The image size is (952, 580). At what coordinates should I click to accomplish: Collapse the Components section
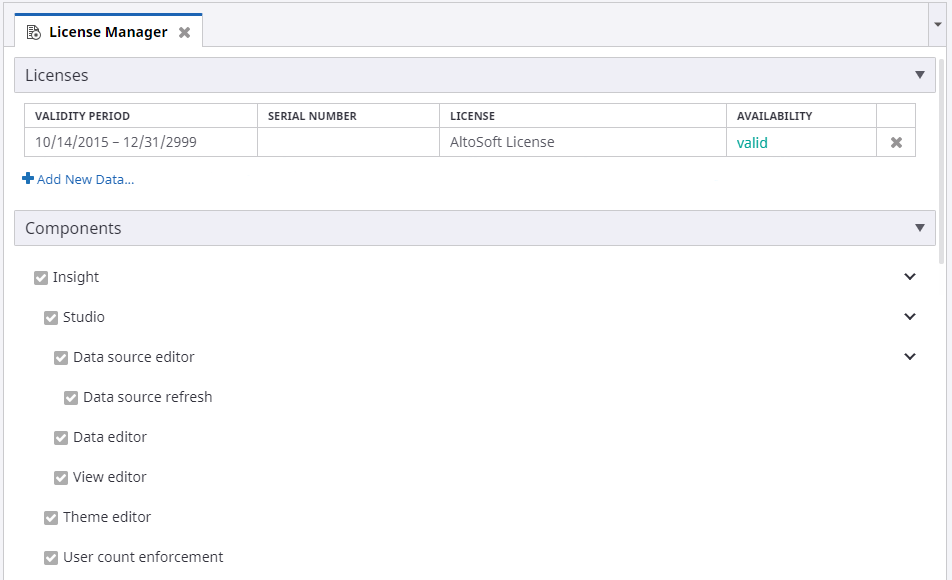coord(919,228)
